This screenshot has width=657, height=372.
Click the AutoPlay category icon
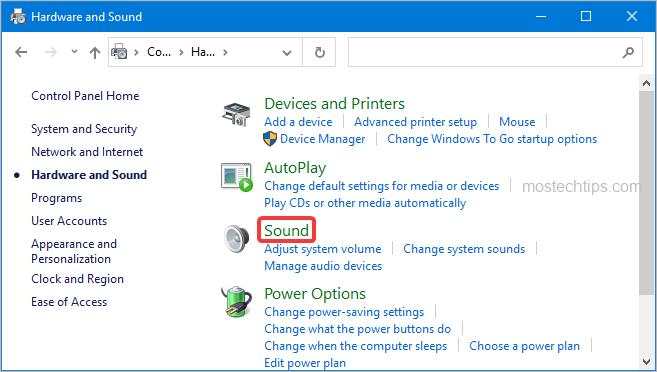pyautogui.click(x=237, y=177)
